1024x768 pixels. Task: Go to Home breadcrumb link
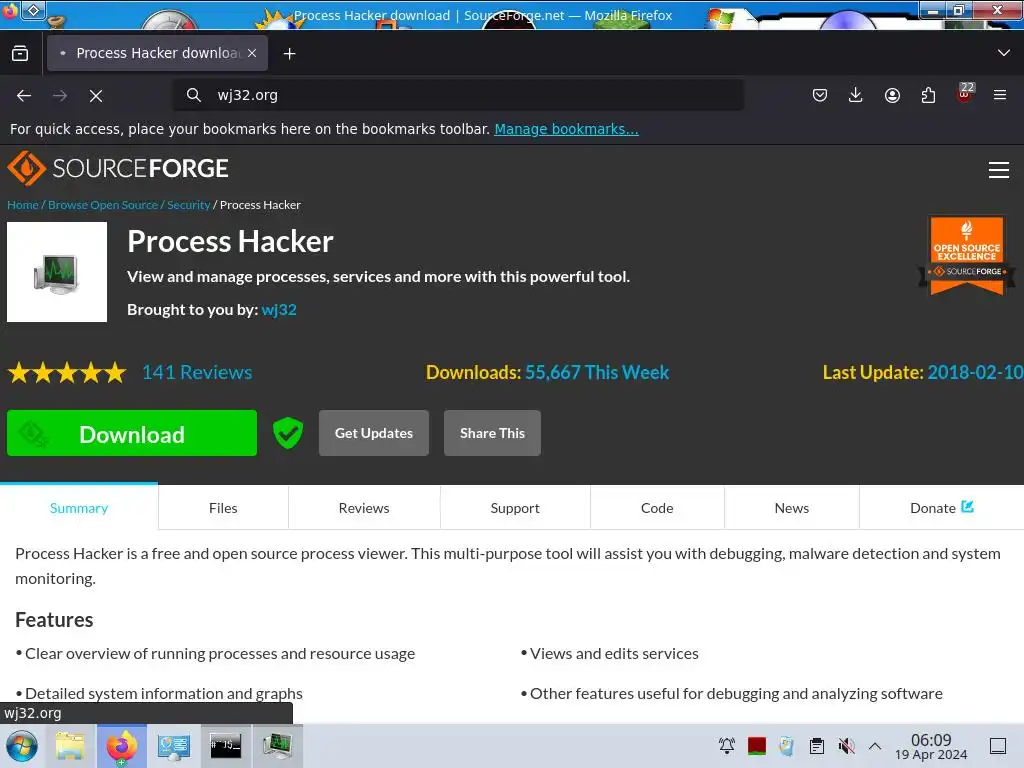[x=23, y=205]
